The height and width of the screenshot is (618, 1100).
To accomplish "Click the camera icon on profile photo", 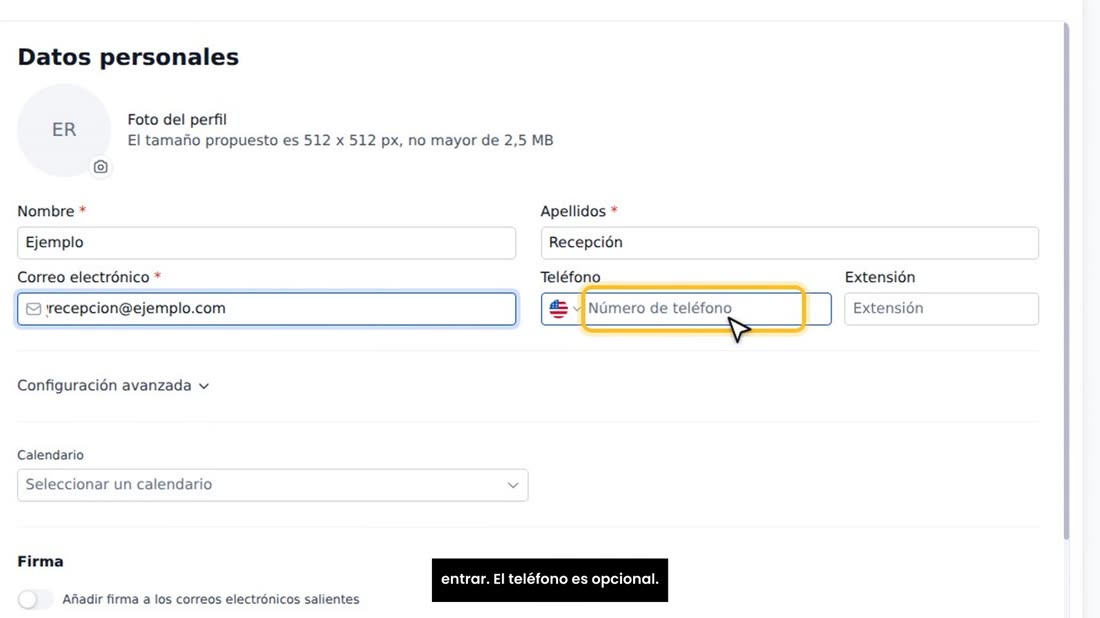I will click(100, 167).
